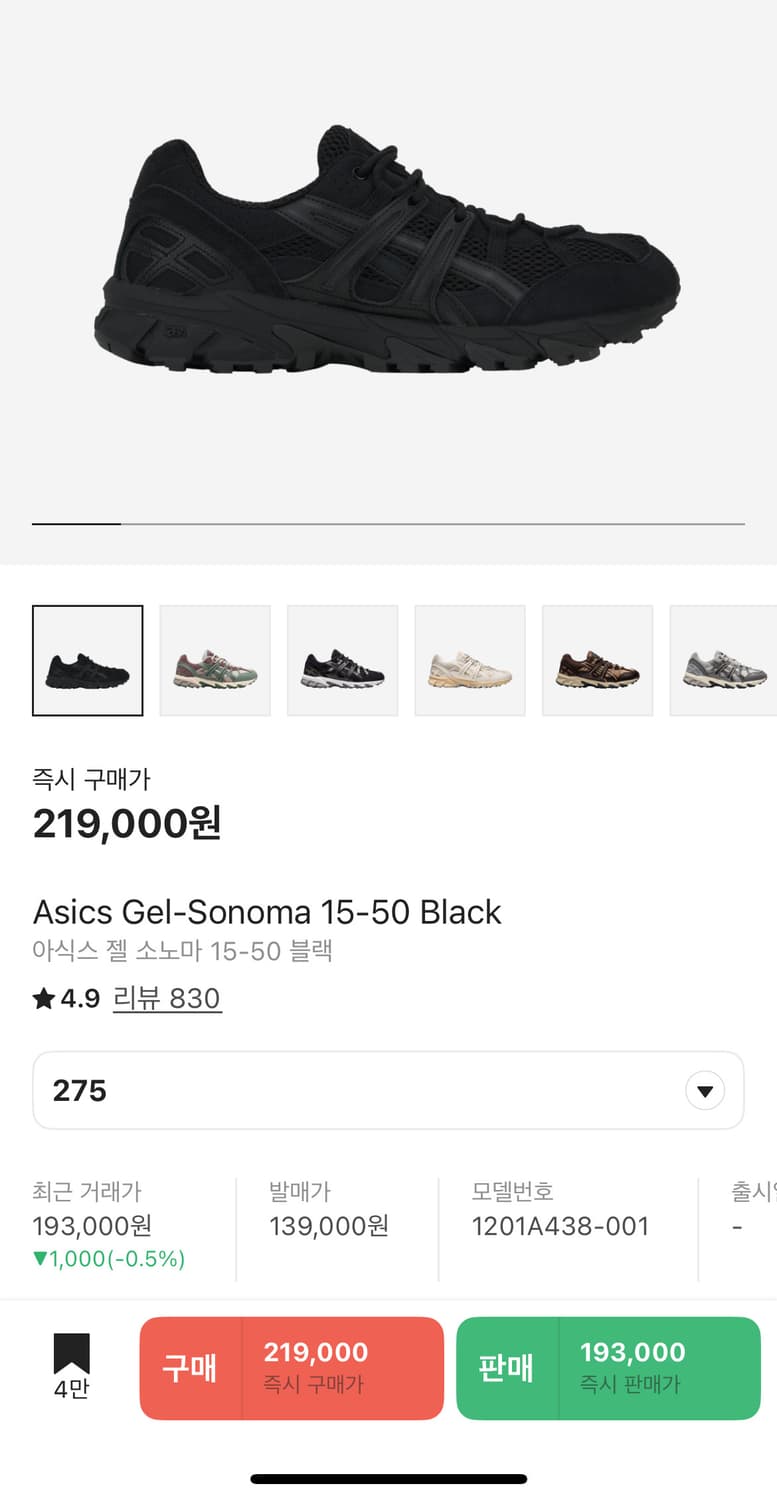Click the Asics Gel-Sonoma 15-50 Black title
The width and height of the screenshot is (777, 1500).
[267, 912]
